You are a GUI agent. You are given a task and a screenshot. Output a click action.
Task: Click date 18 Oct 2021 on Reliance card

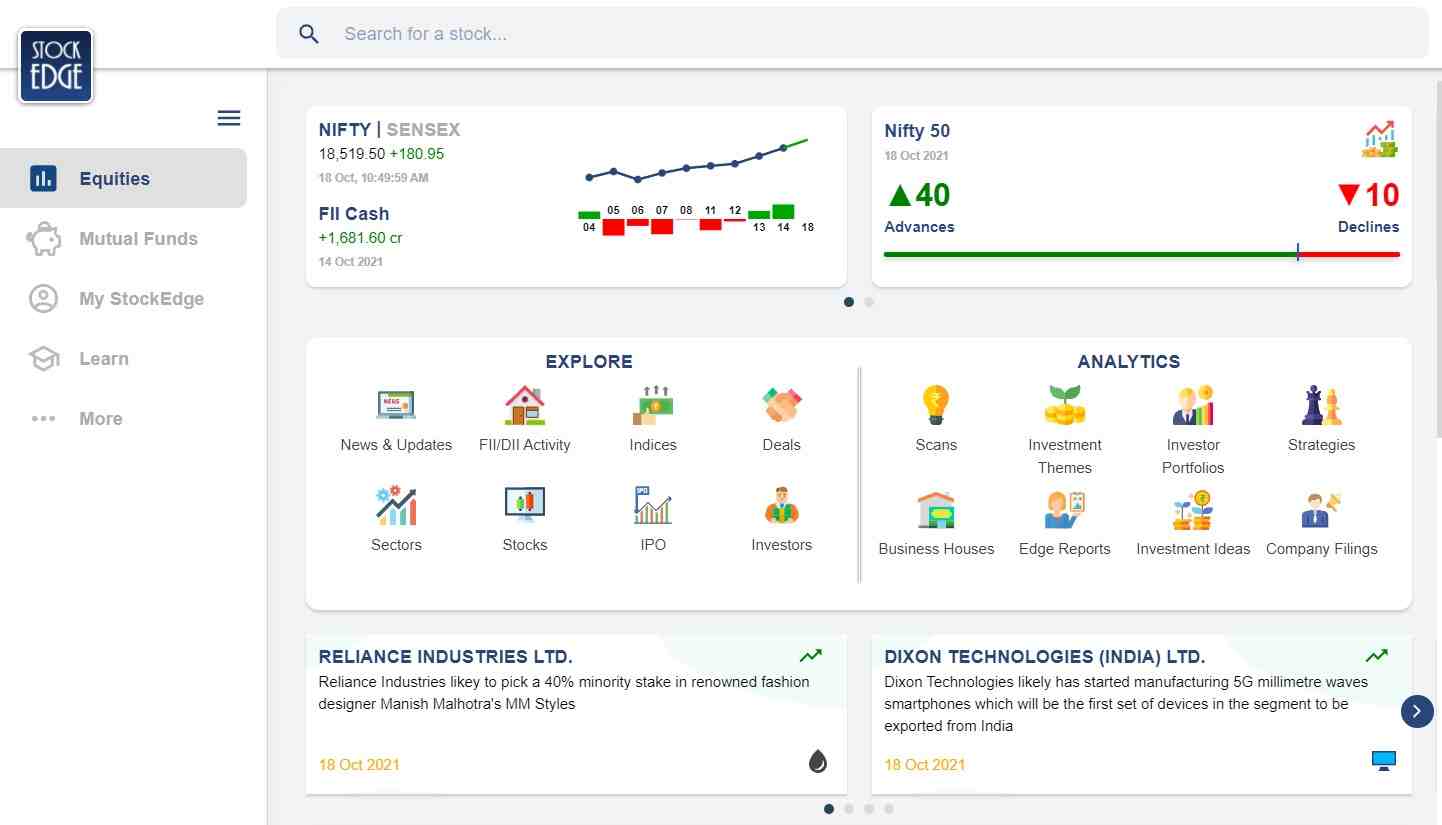click(x=359, y=765)
